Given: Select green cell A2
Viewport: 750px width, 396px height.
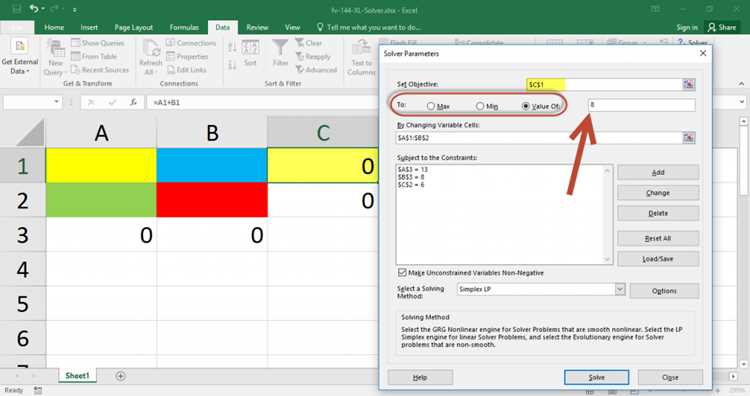Looking at the screenshot, I should [x=101, y=200].
